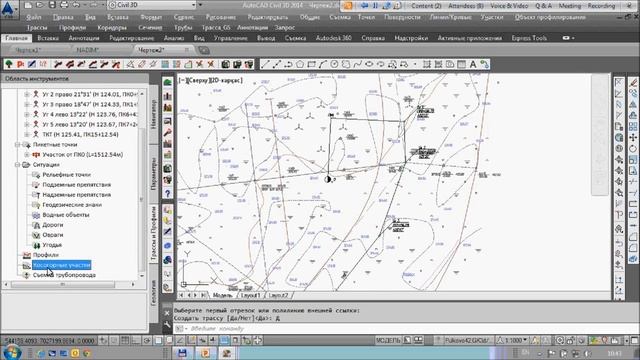Switch to the 'Навигатор' side tab
The height and width of the screenshot is (360, 640).
[154, 115]
